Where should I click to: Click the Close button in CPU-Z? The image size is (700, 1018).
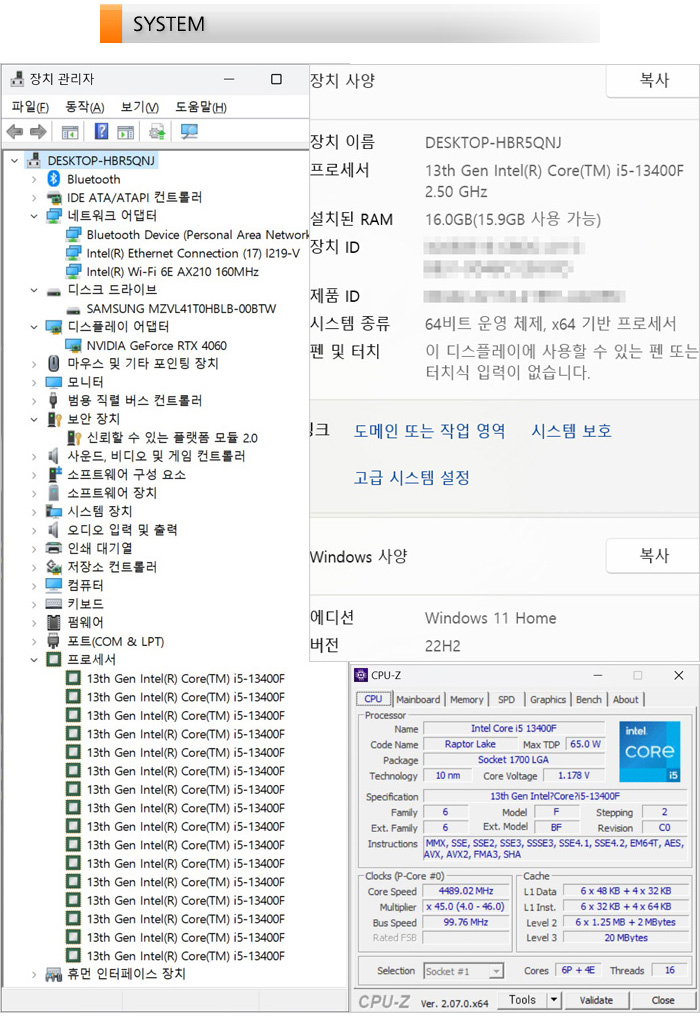point(662,1000)
